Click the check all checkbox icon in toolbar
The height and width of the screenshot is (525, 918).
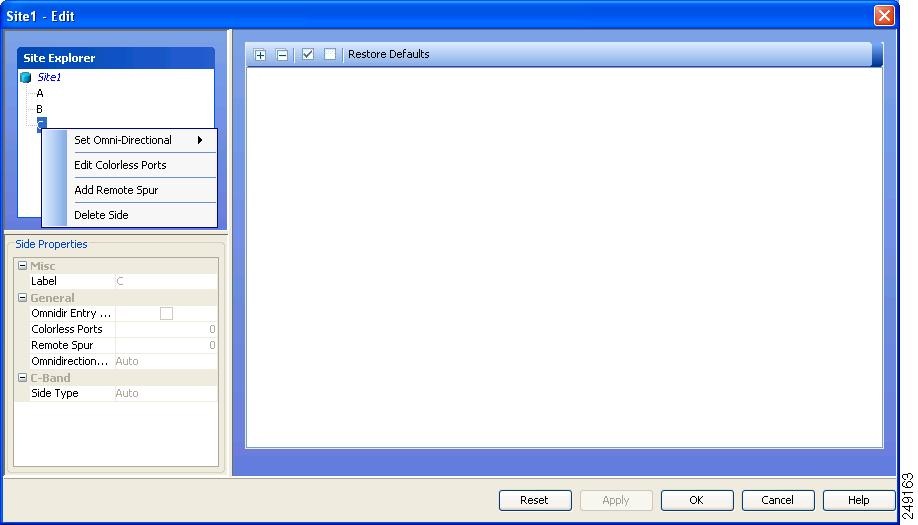pos(308,54)
